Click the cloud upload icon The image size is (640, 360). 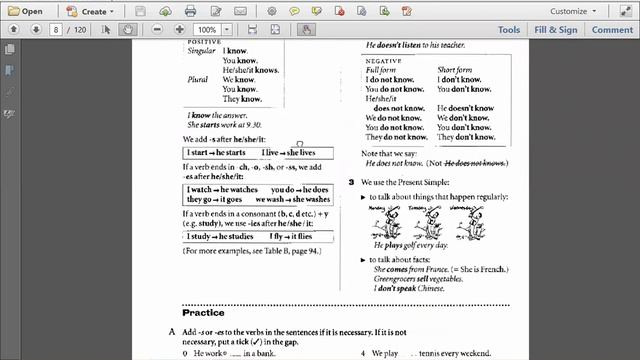[x=165, y=11]
